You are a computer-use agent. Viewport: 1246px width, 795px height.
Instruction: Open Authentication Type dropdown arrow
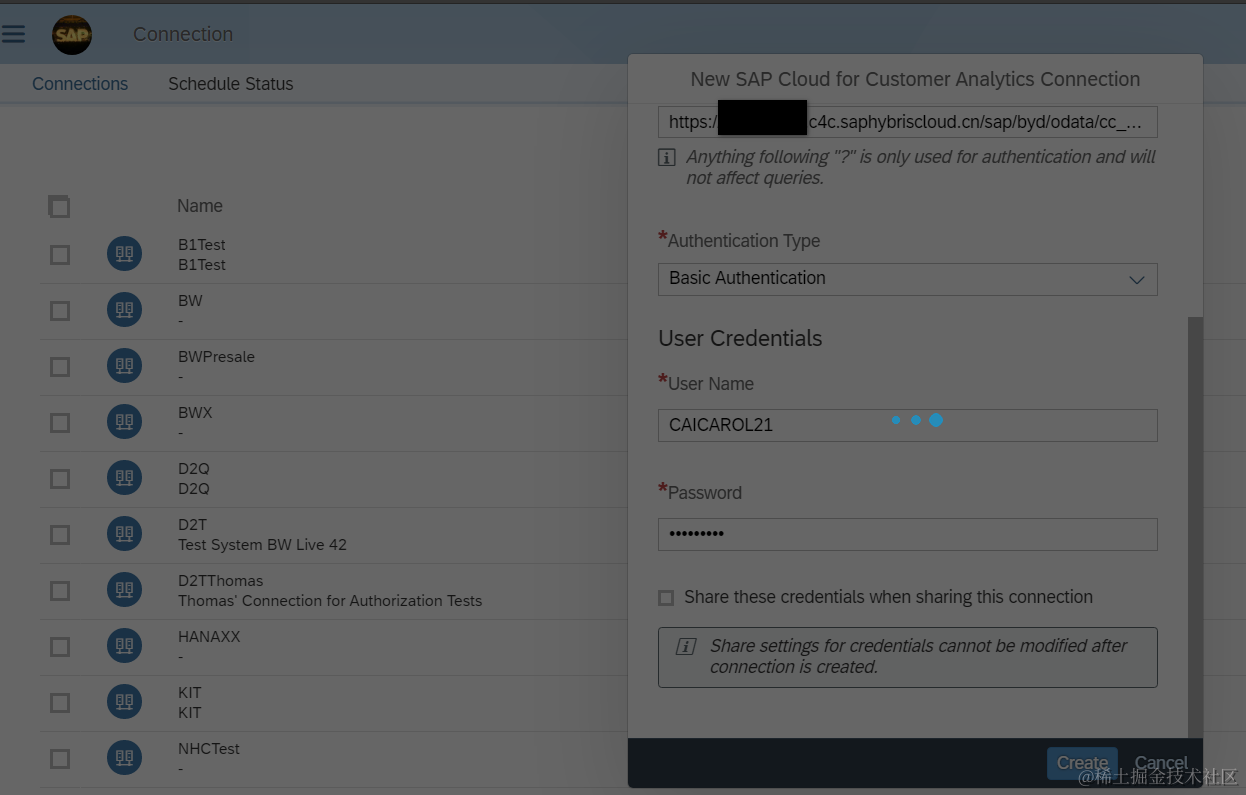1137,279
